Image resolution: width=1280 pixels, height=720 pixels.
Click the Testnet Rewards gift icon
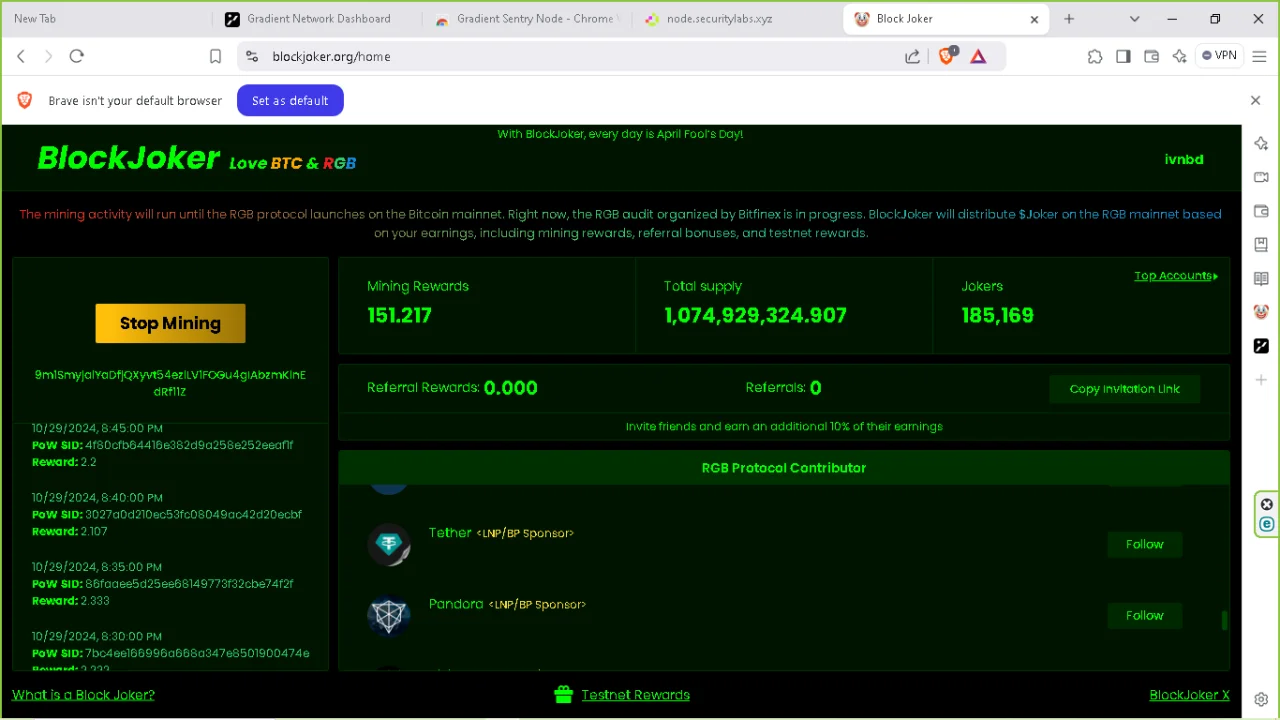pos(563,694)
